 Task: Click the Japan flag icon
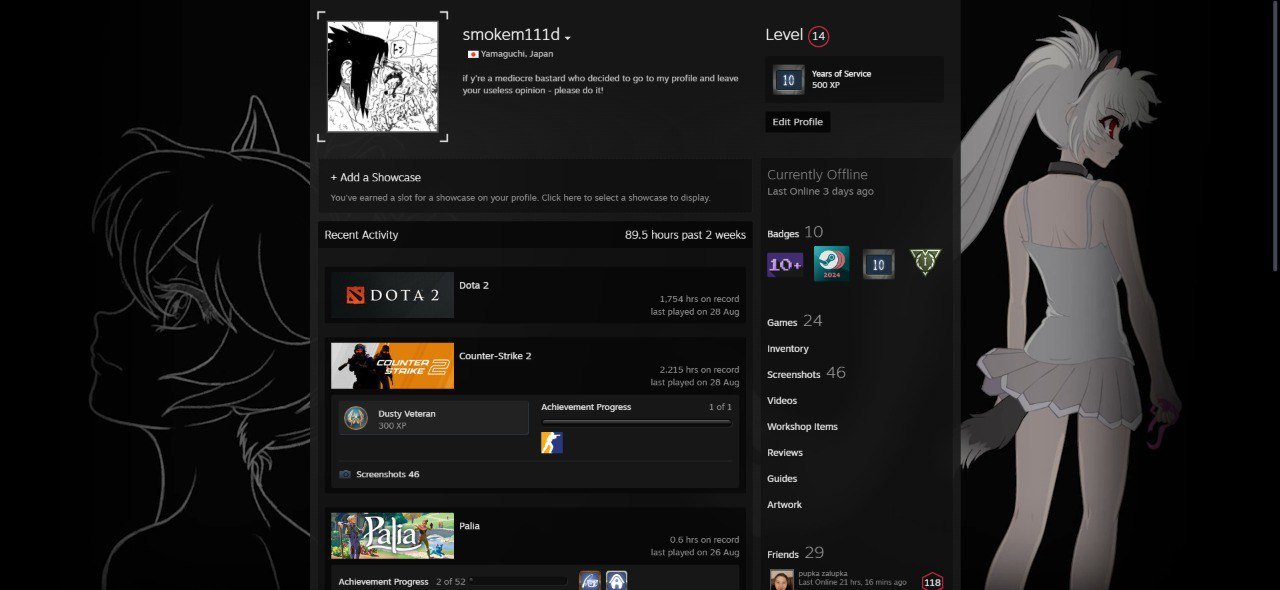[473, 54]
